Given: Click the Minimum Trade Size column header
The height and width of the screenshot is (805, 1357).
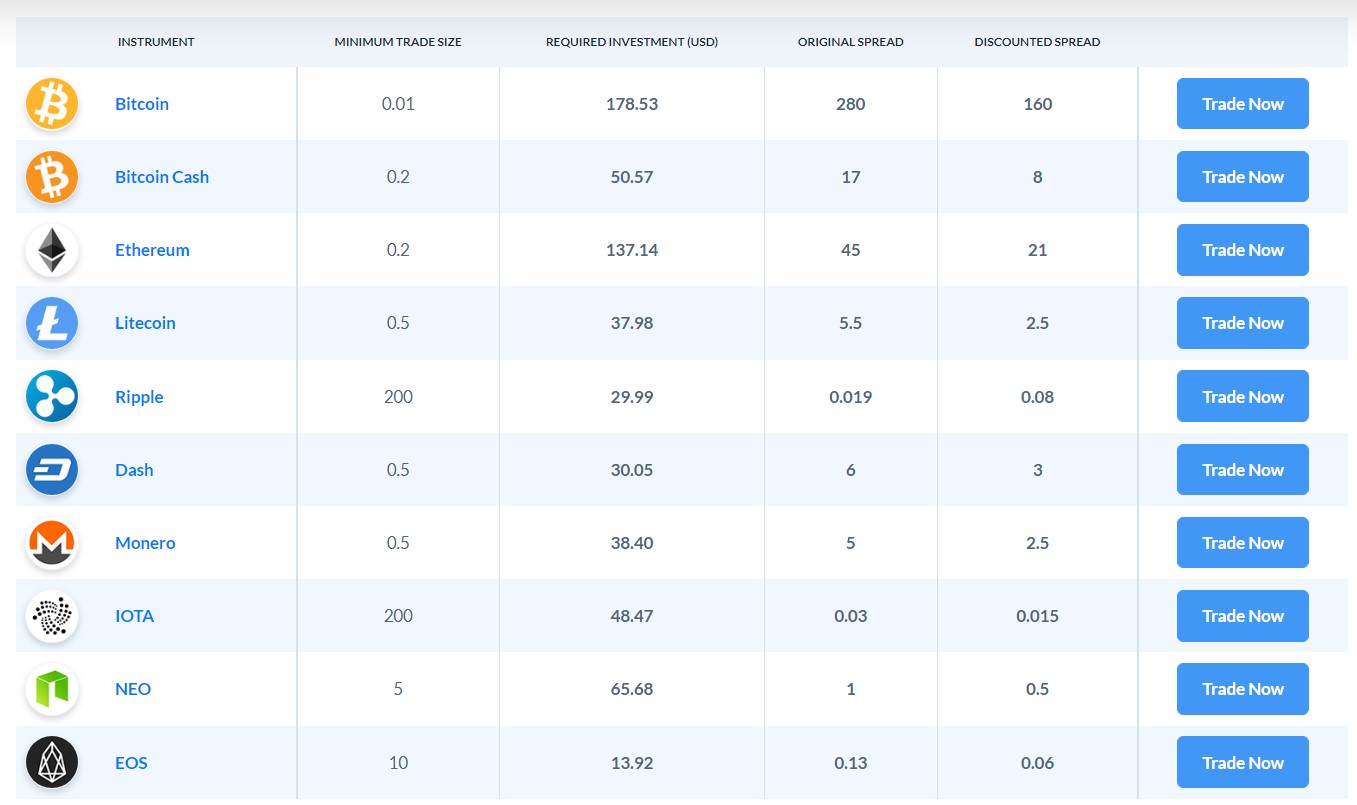Looking at the screenshot, I should 398,42.
